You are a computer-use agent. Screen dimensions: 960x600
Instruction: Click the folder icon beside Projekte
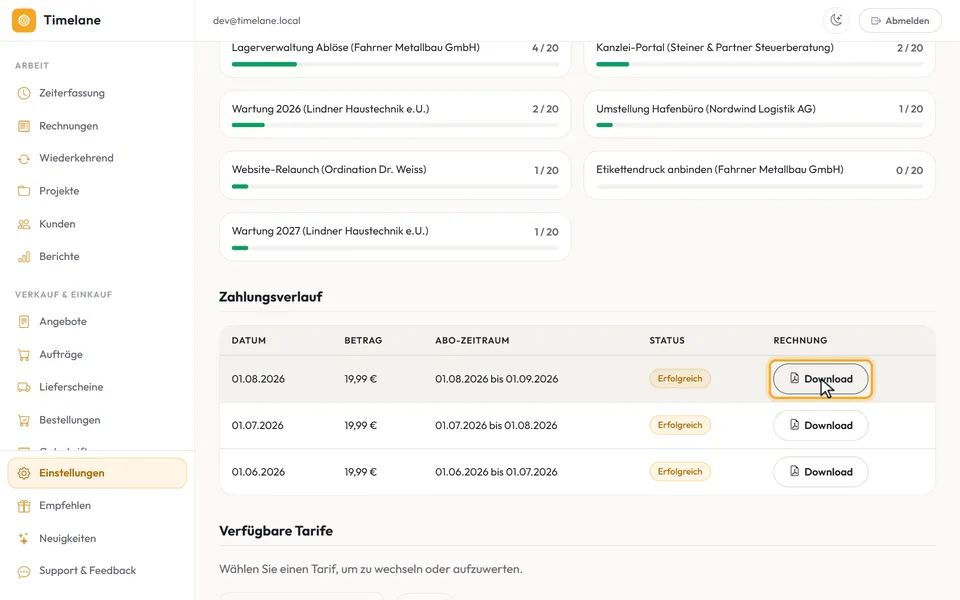24,191
